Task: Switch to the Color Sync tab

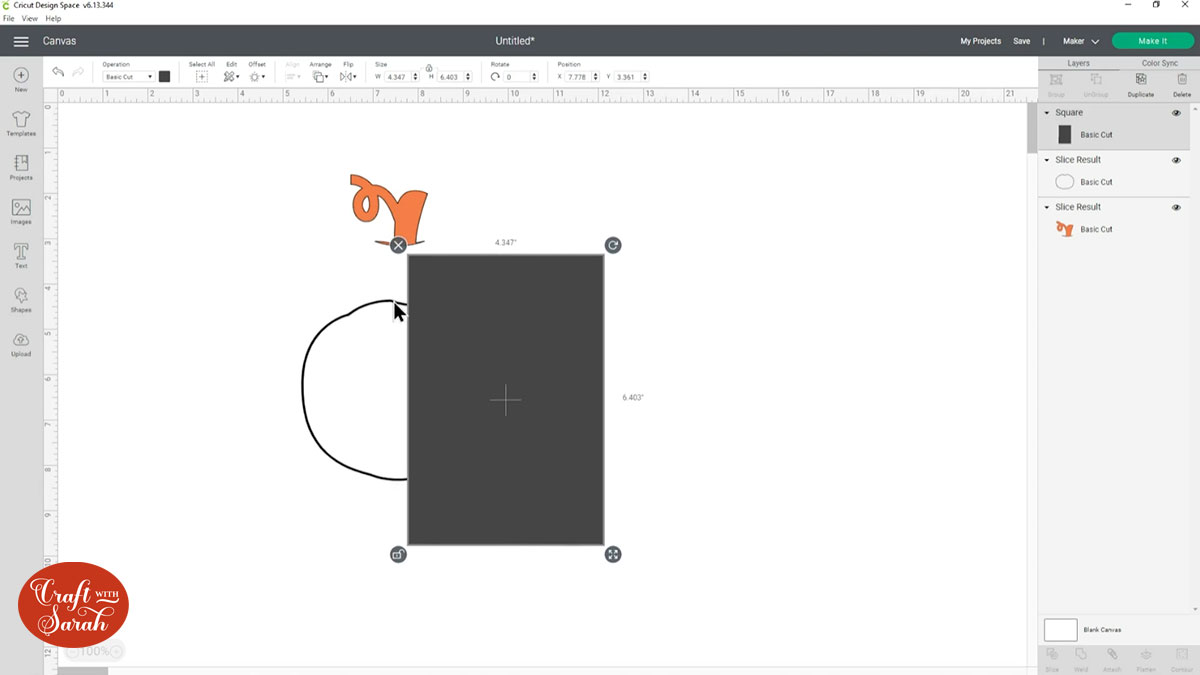Action: (x=1159, y=63)
